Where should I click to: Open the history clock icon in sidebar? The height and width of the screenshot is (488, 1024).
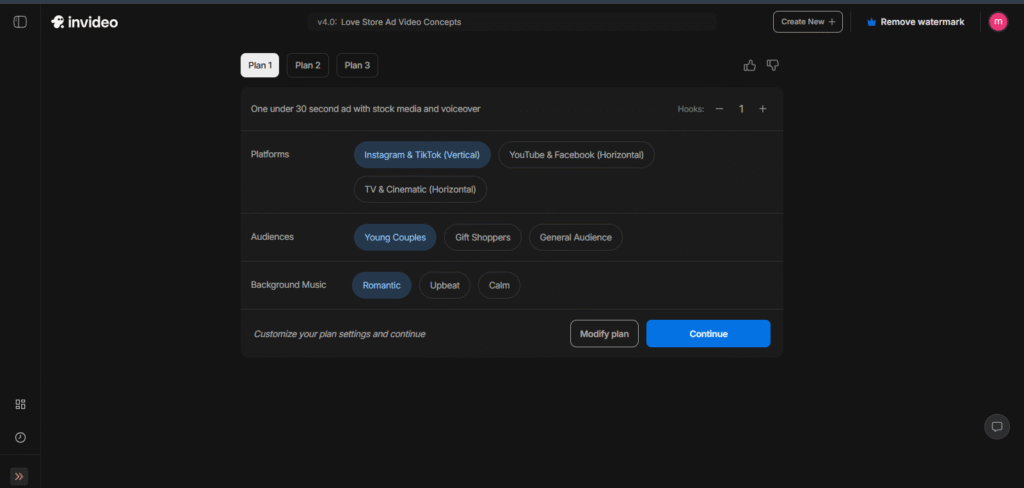tap(20, 437)
